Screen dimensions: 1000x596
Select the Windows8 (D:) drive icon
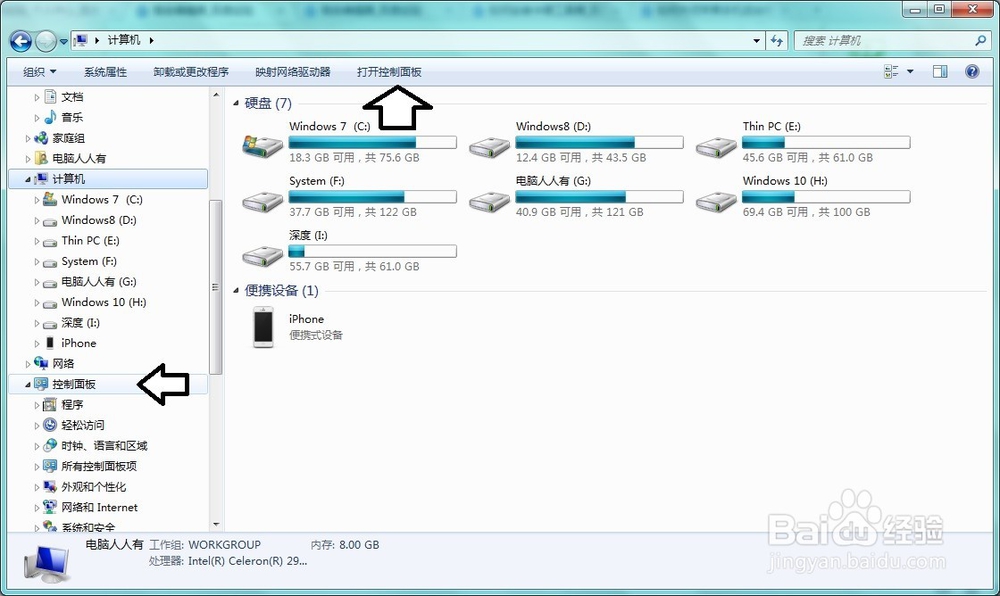click(x=489, y=147)
